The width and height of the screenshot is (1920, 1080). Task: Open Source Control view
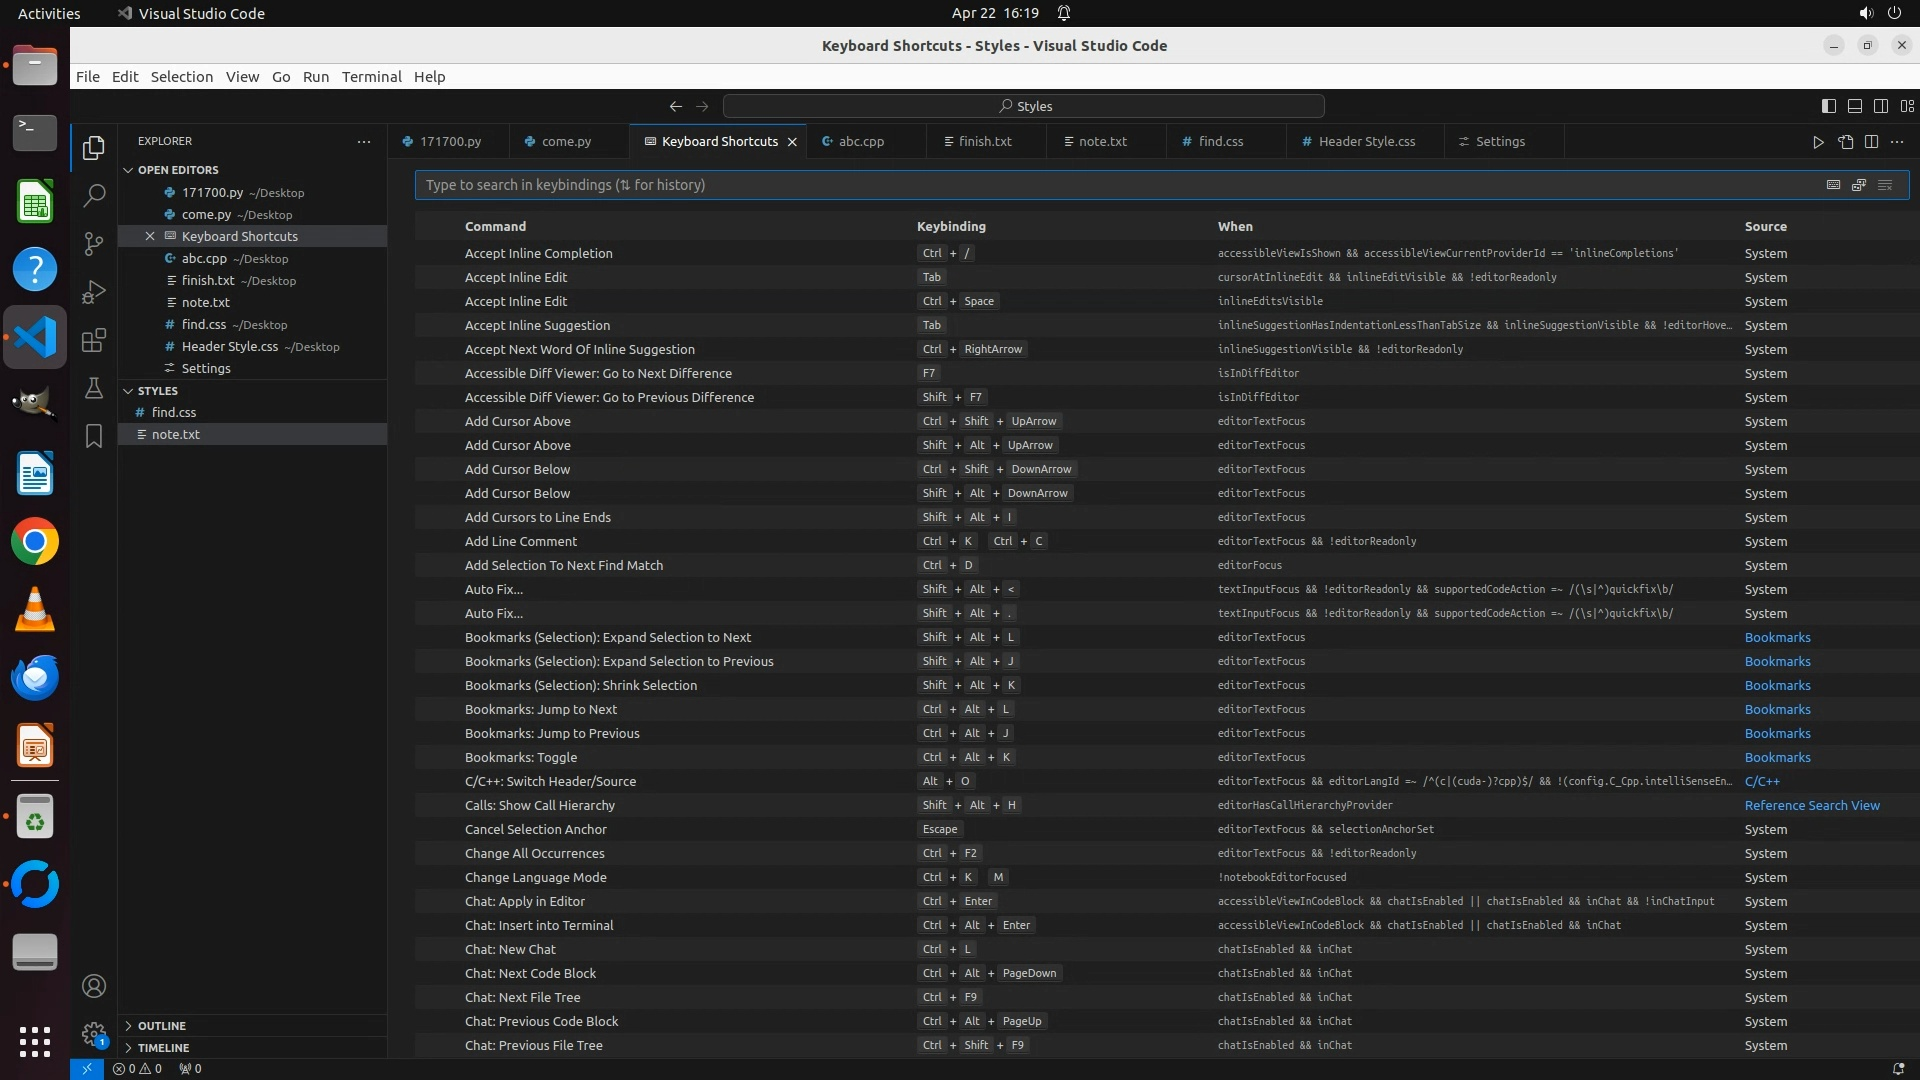coord(94,243)
